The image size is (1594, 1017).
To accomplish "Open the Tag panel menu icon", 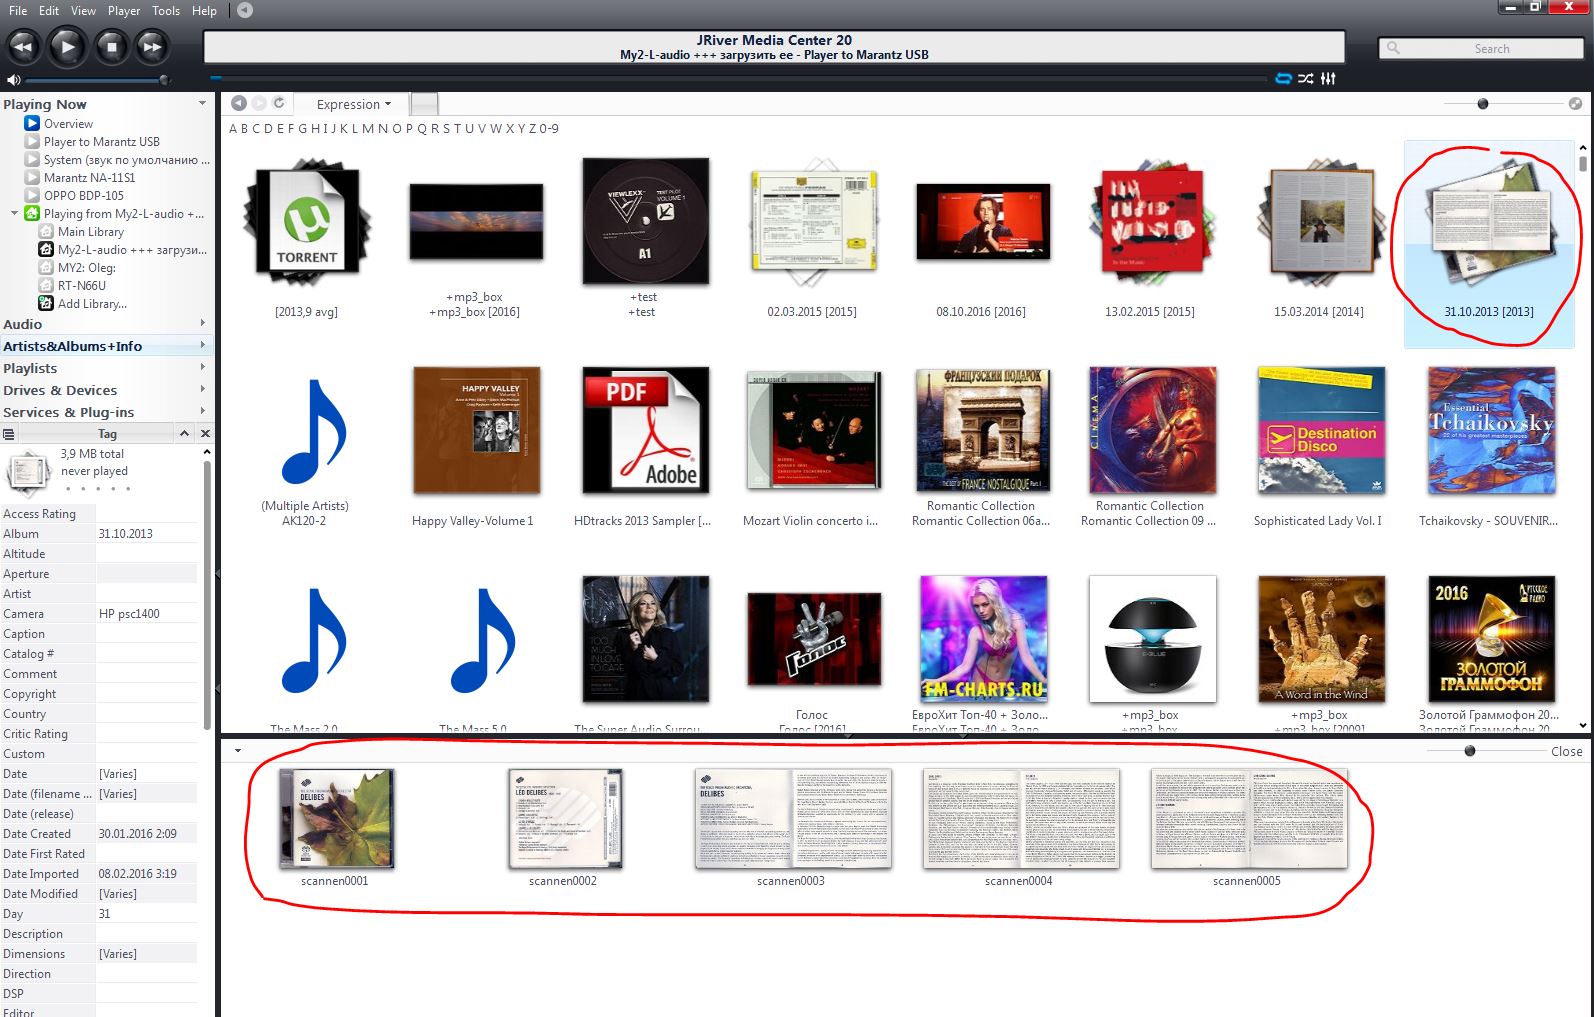I will click(x=9, y=434).
